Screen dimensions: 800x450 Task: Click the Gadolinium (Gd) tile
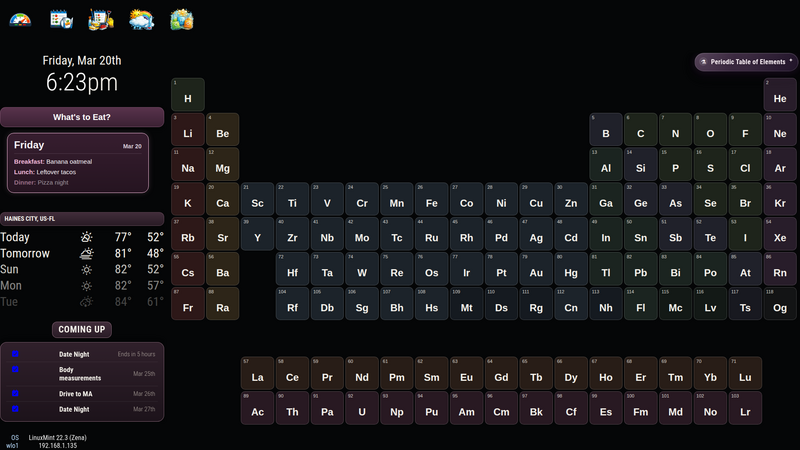click(x=501, y=373)
